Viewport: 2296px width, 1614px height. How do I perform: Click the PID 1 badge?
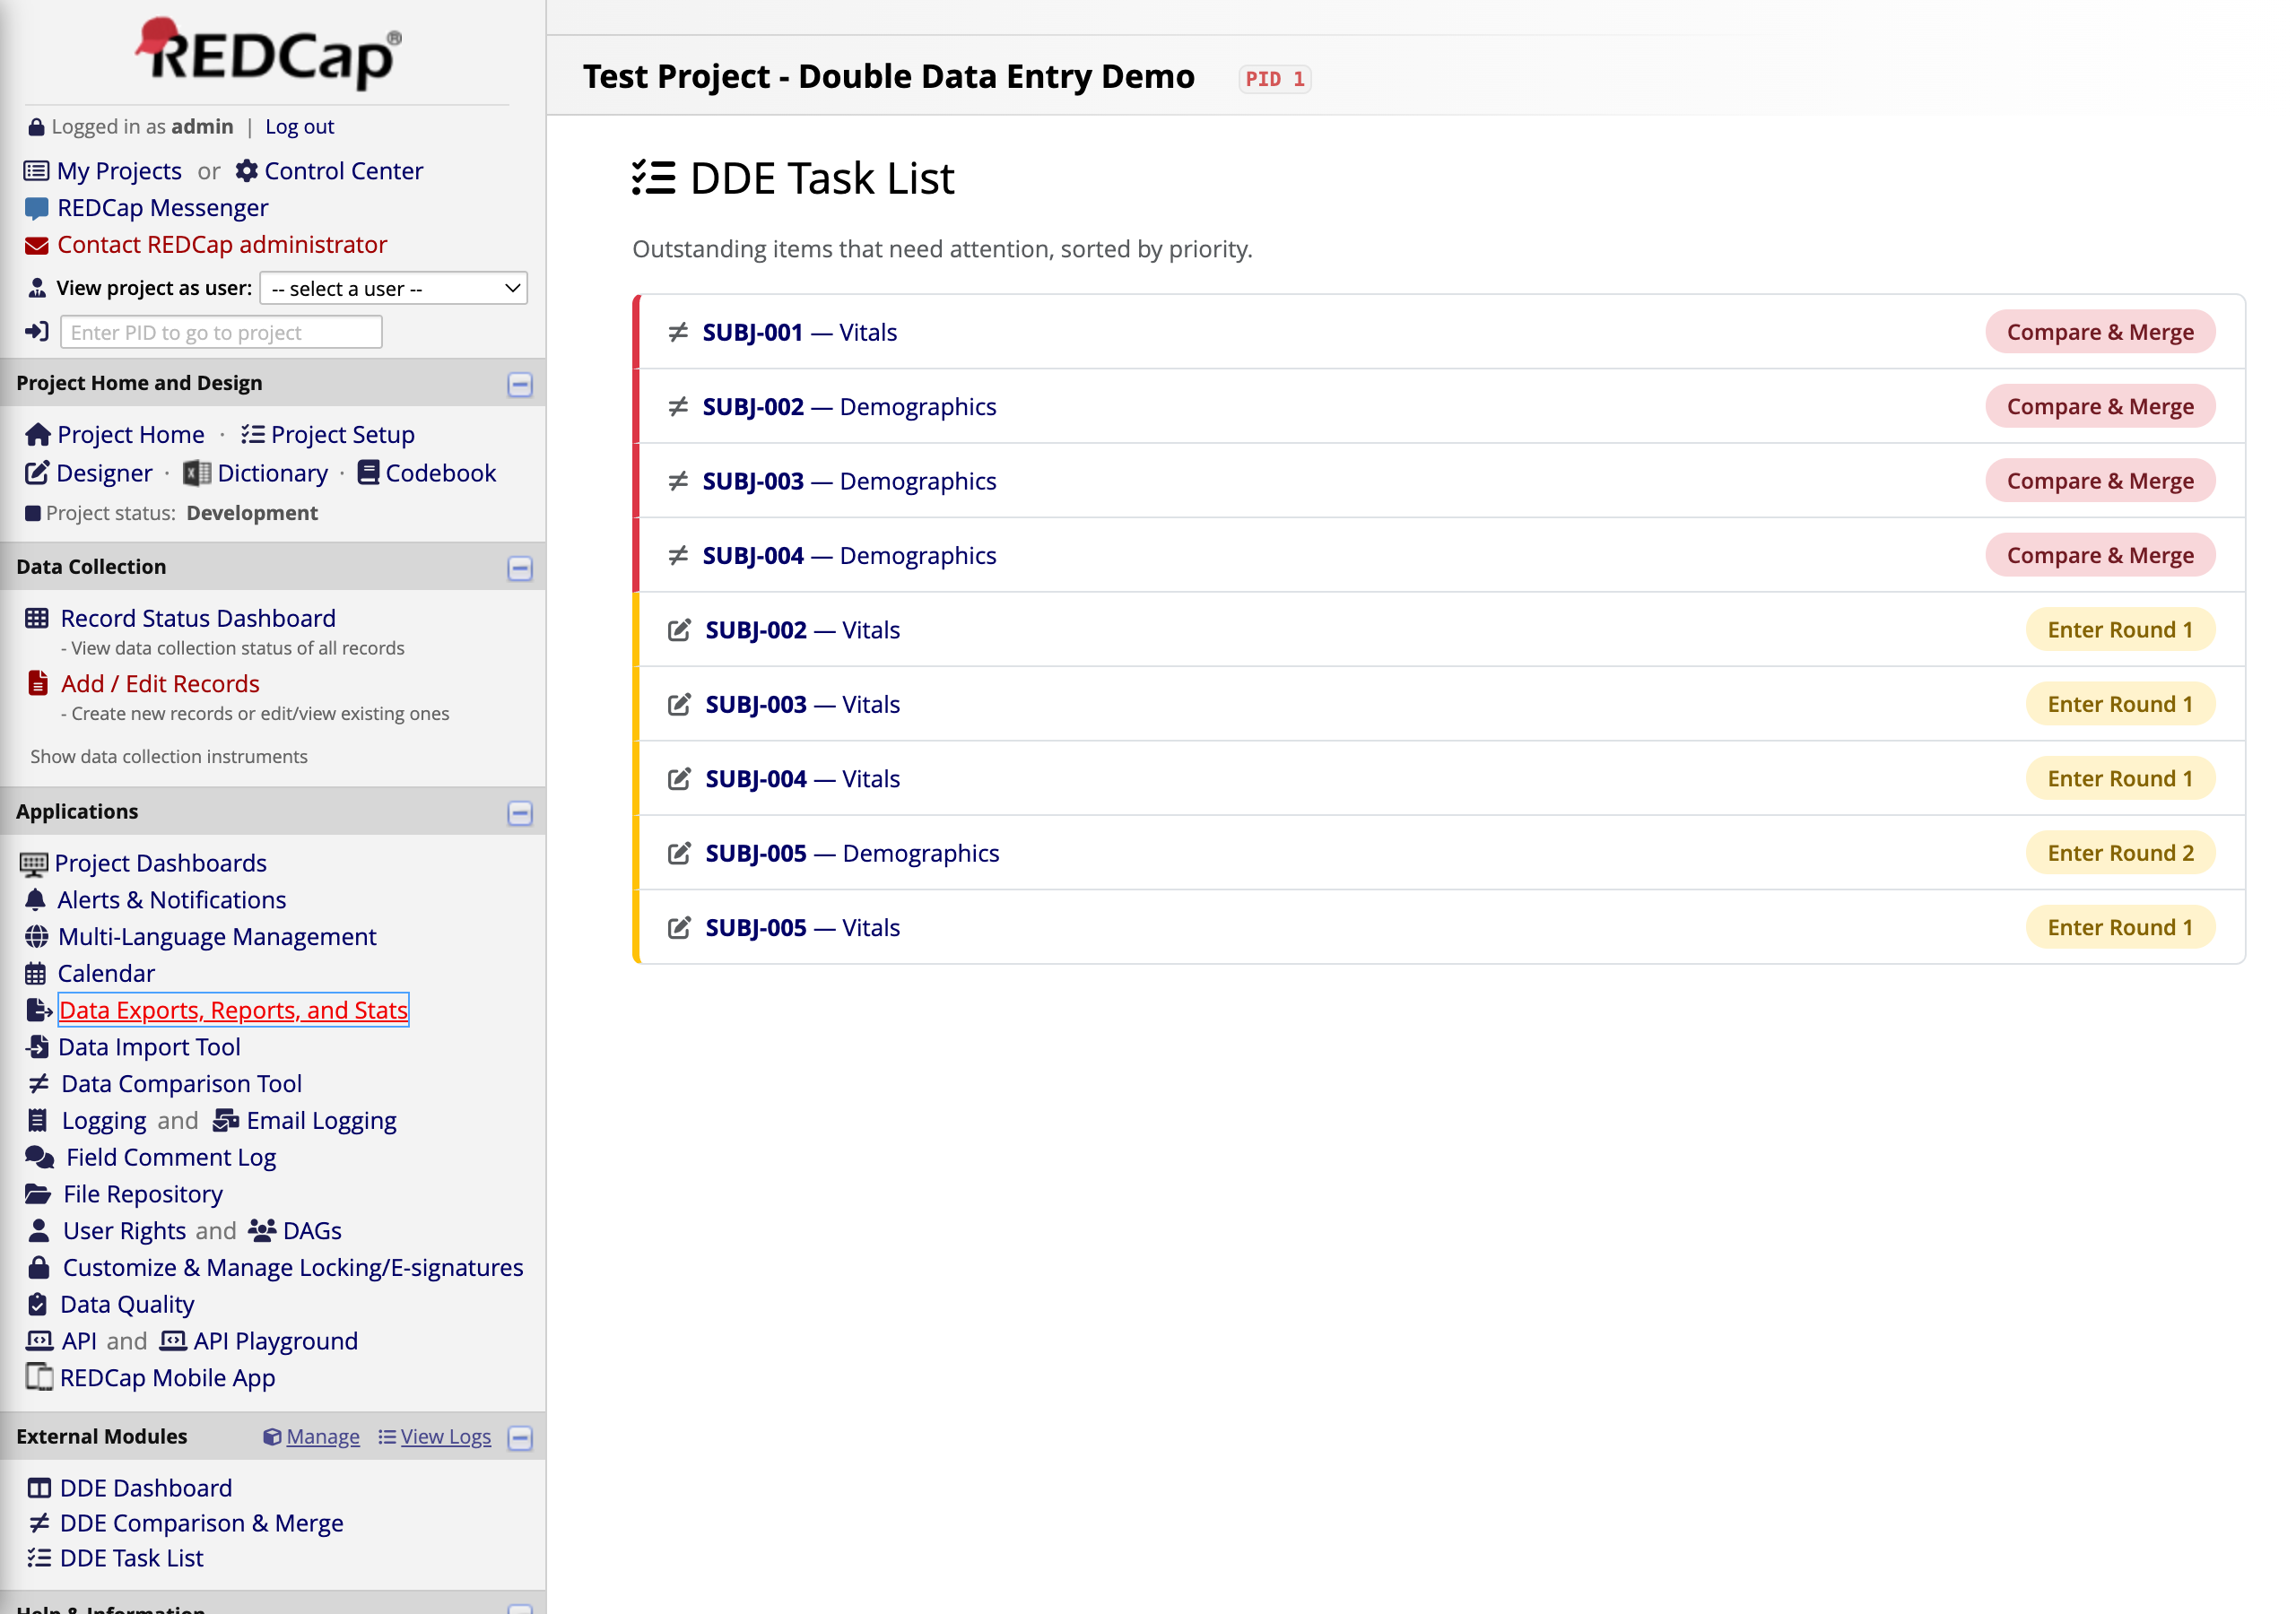point(1275,79)
